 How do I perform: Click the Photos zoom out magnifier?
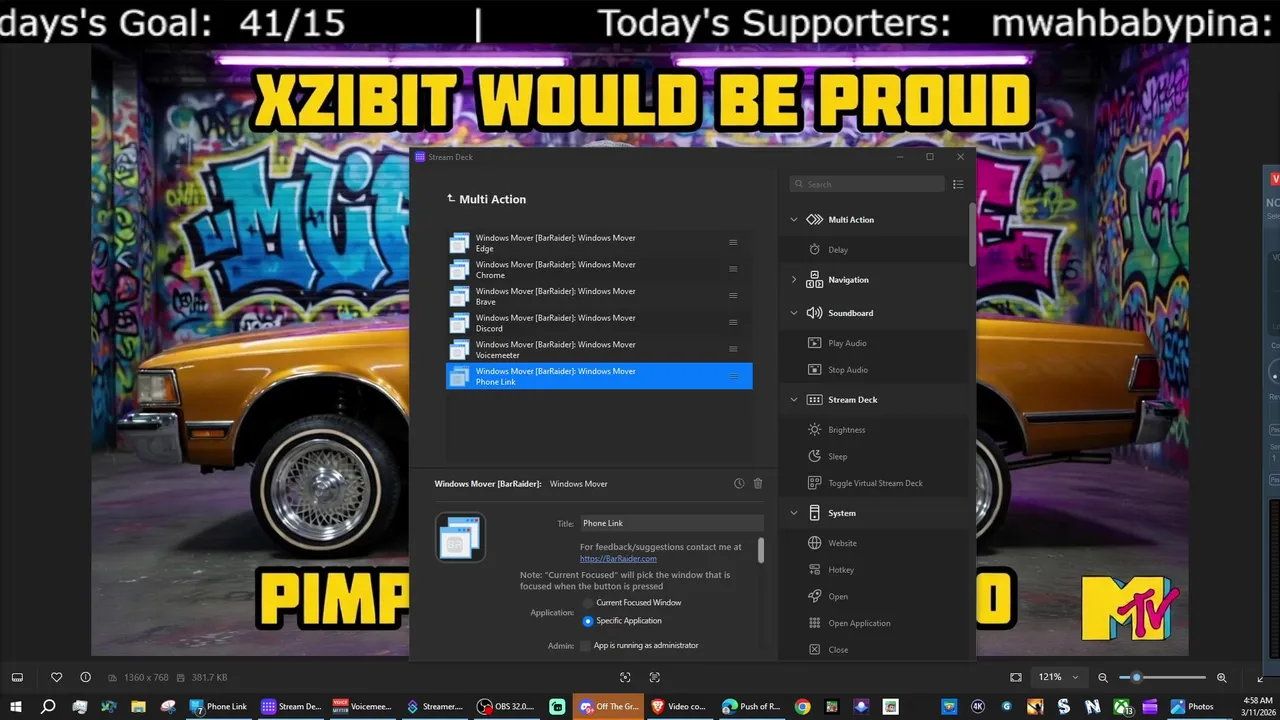coord(1103,677)
